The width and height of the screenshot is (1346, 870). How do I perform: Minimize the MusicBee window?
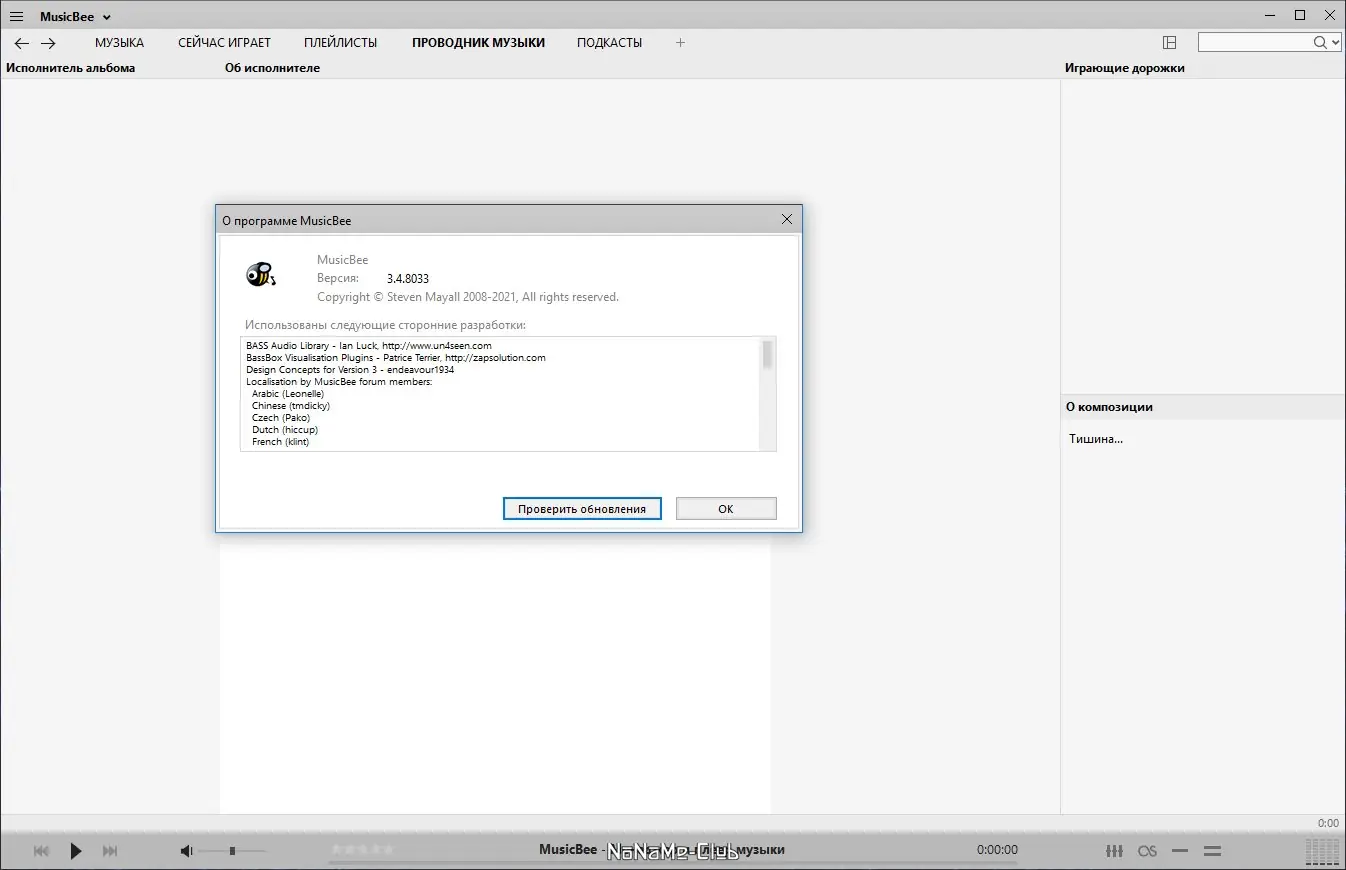(1270, 15)
